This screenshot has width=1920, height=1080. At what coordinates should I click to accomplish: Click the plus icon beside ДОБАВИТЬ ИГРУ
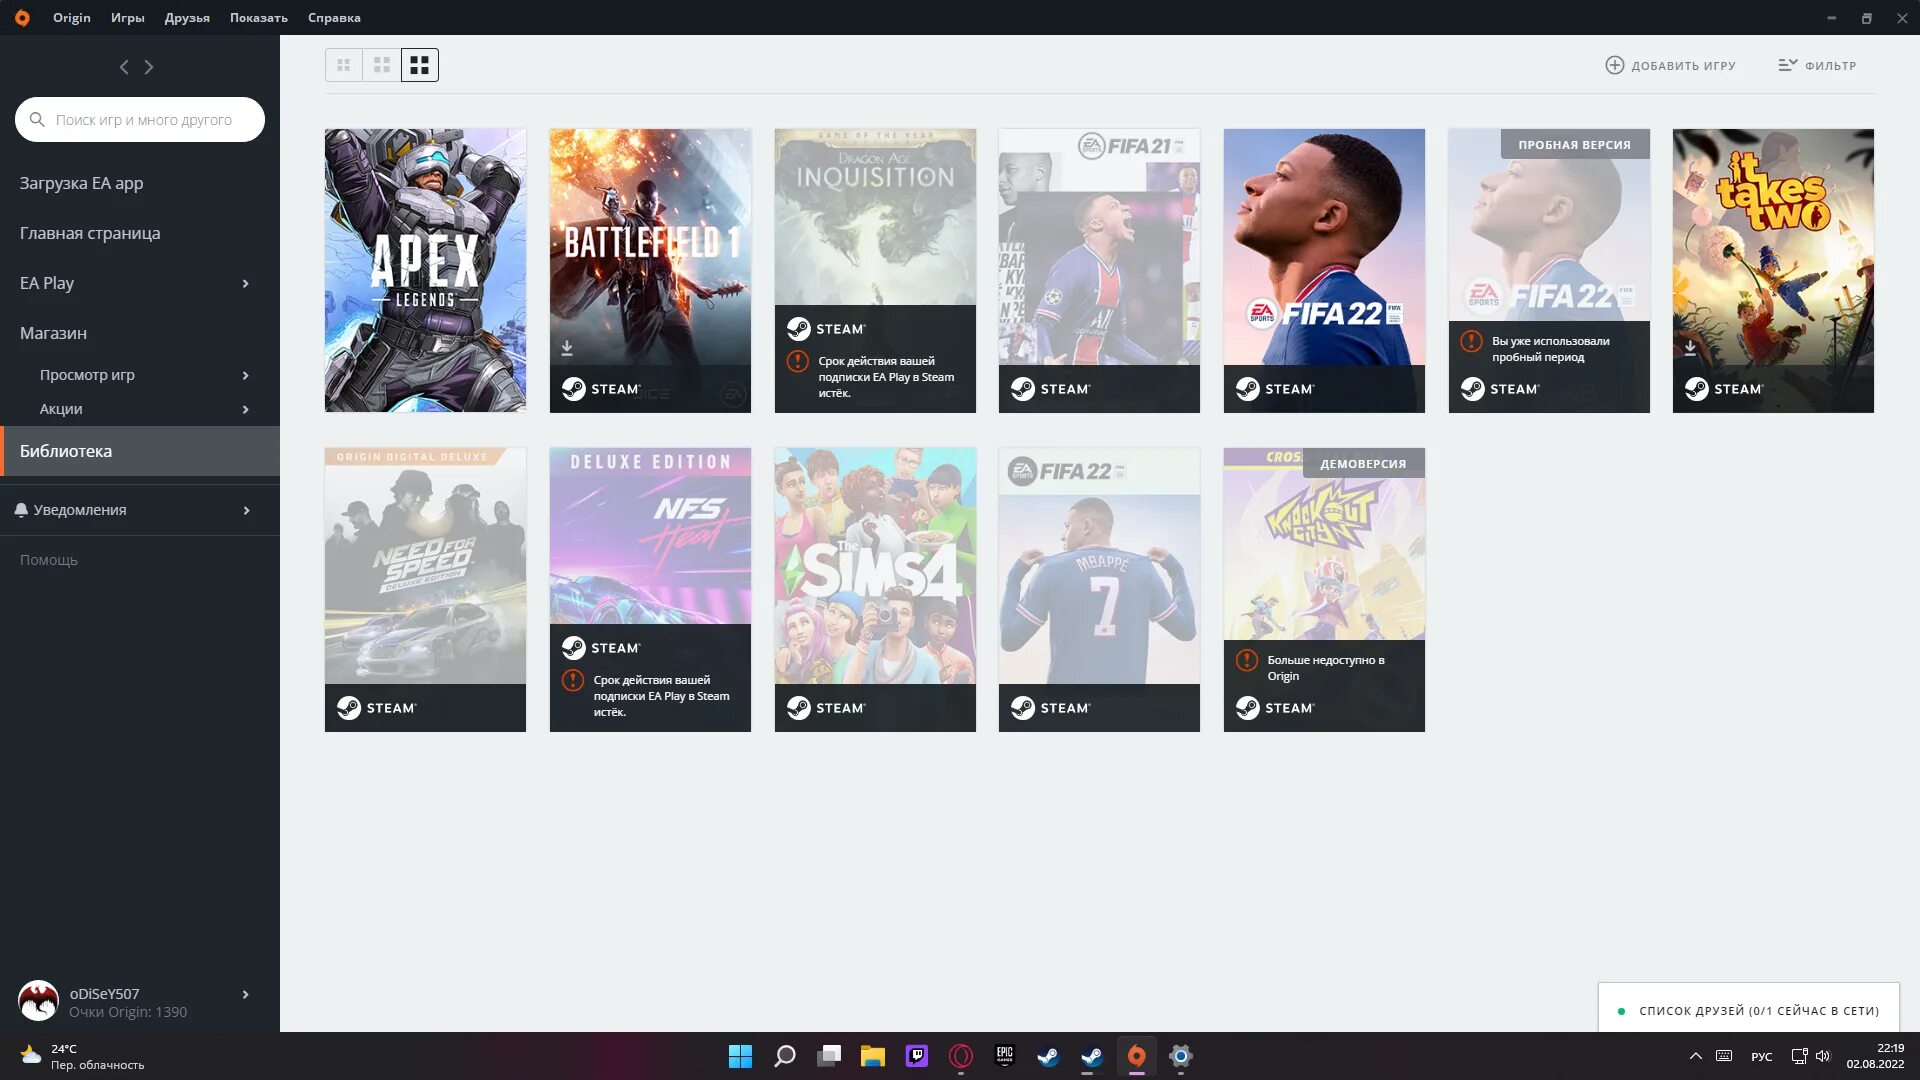1614,65
